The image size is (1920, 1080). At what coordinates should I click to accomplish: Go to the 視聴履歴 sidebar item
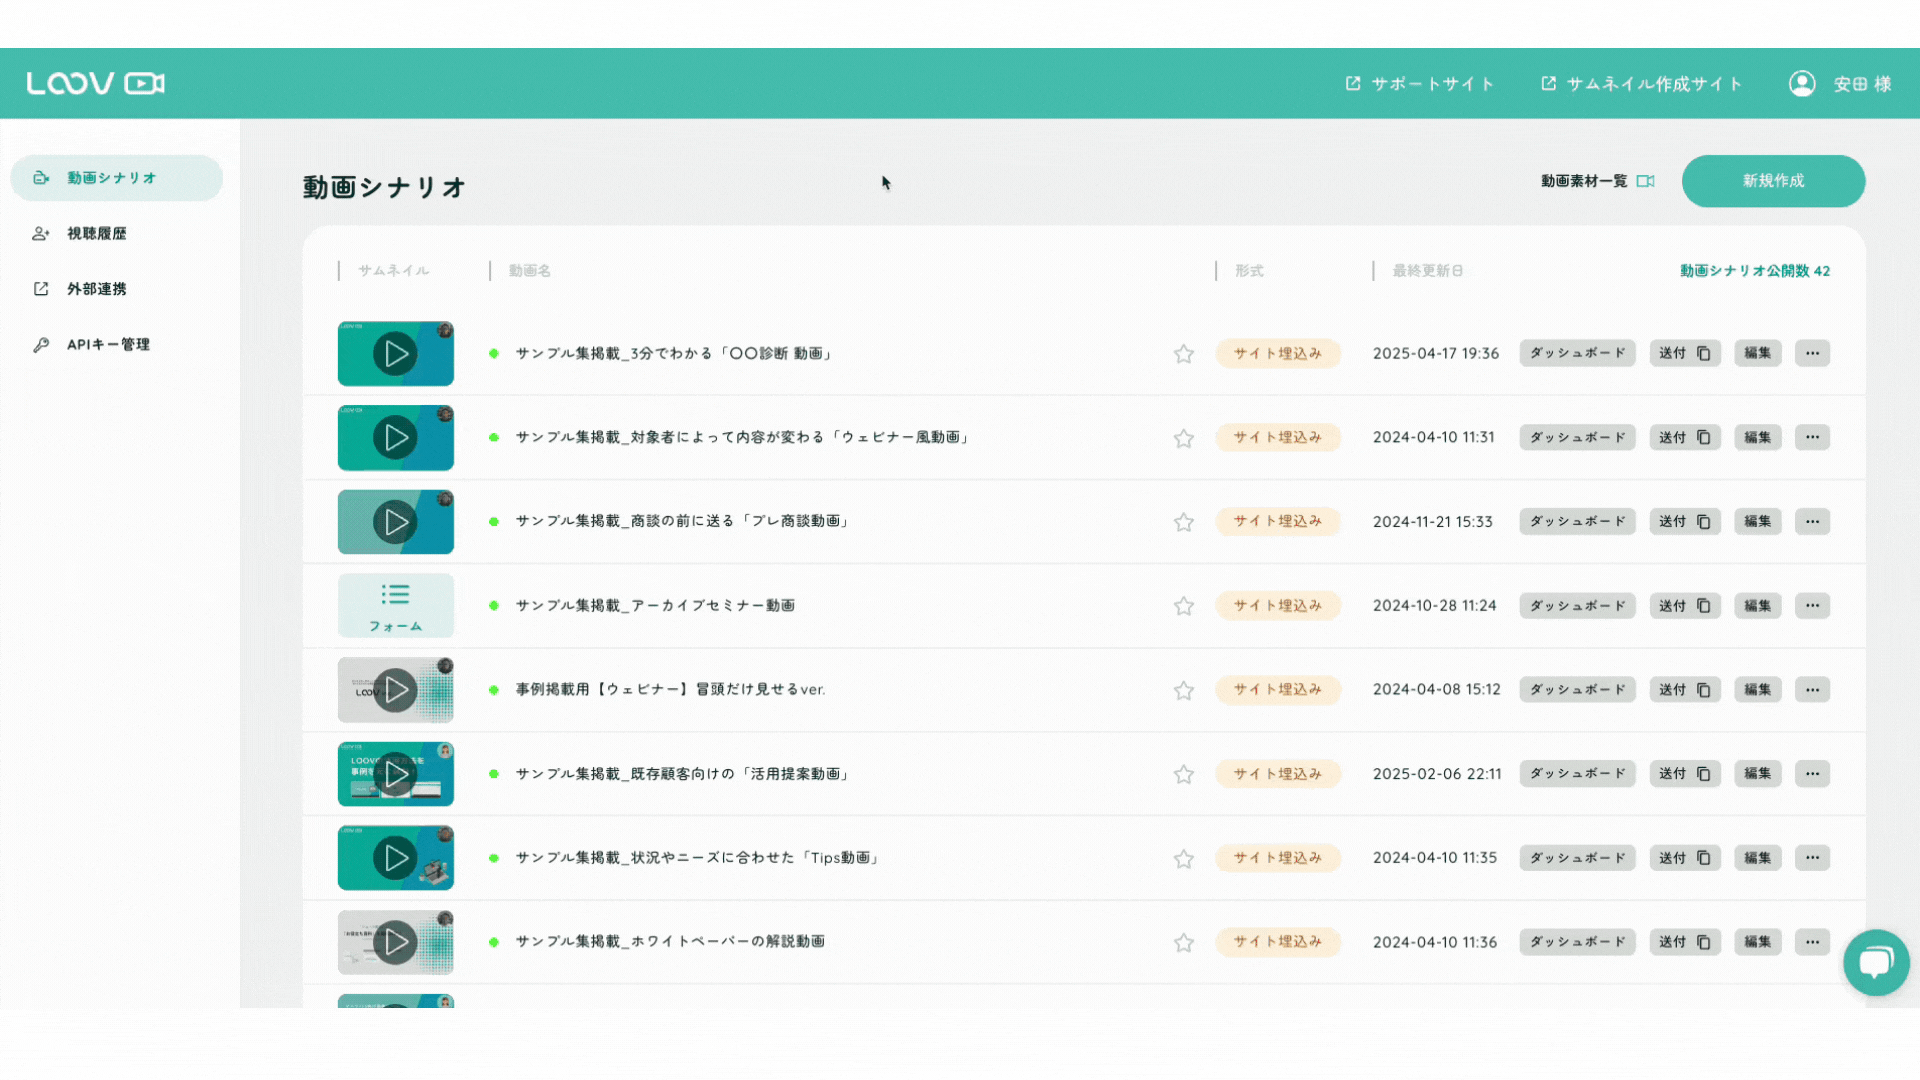[96, 233]
